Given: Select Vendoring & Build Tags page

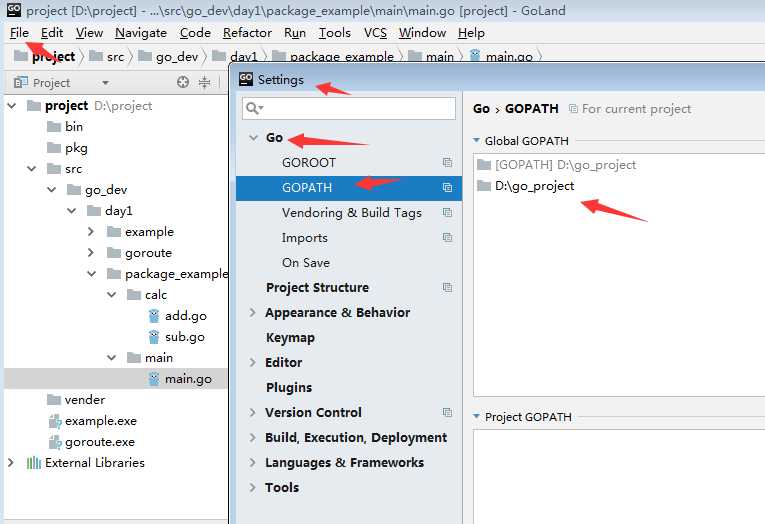Looking at the screenshot, I should (x=352, y=213).
